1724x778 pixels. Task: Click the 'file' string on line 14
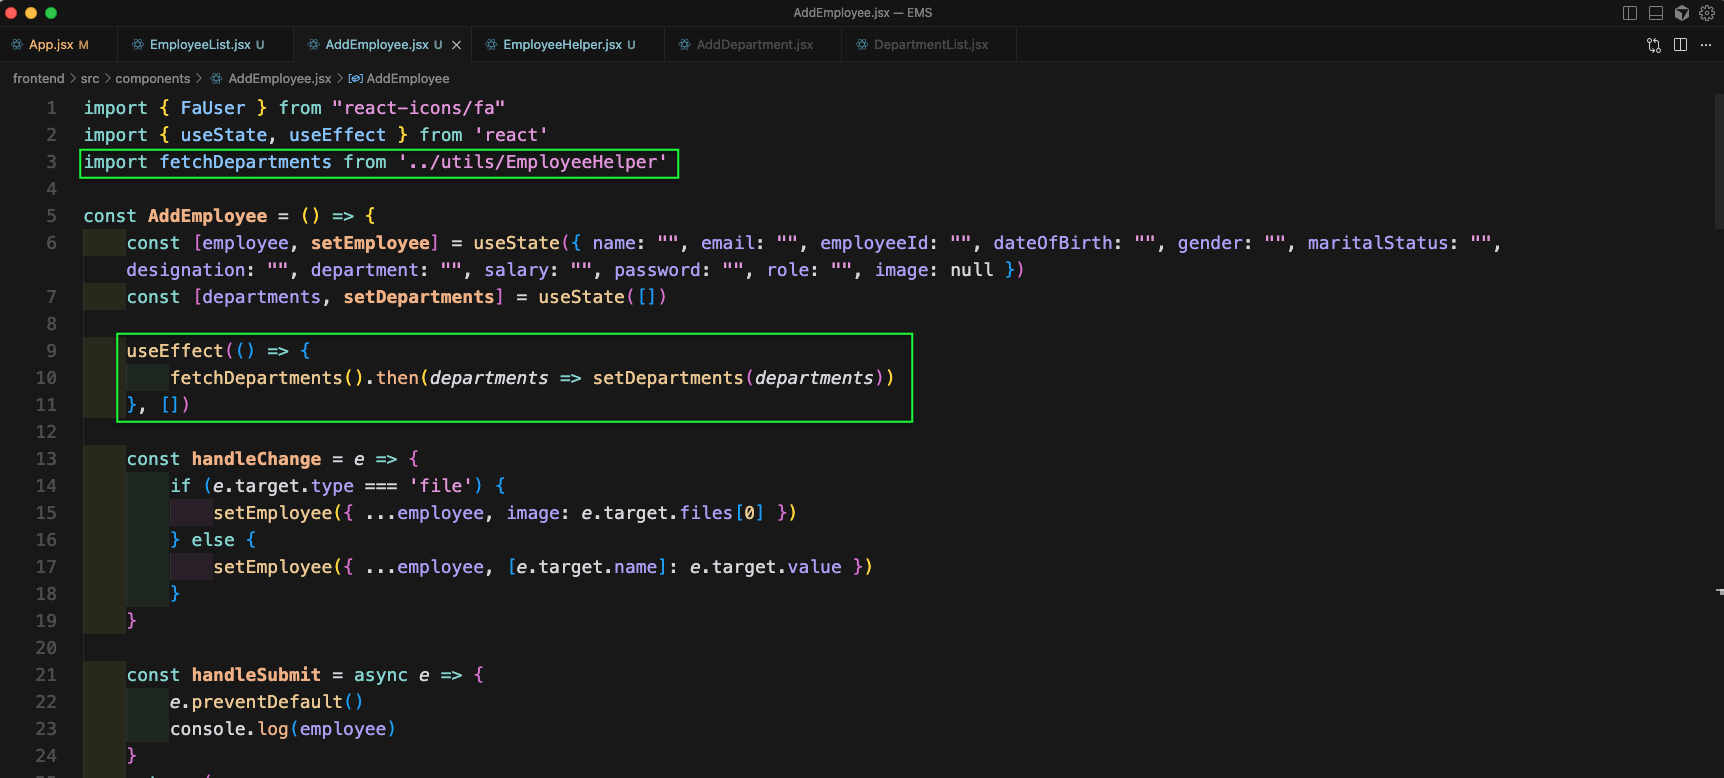[x=441, y=486]
